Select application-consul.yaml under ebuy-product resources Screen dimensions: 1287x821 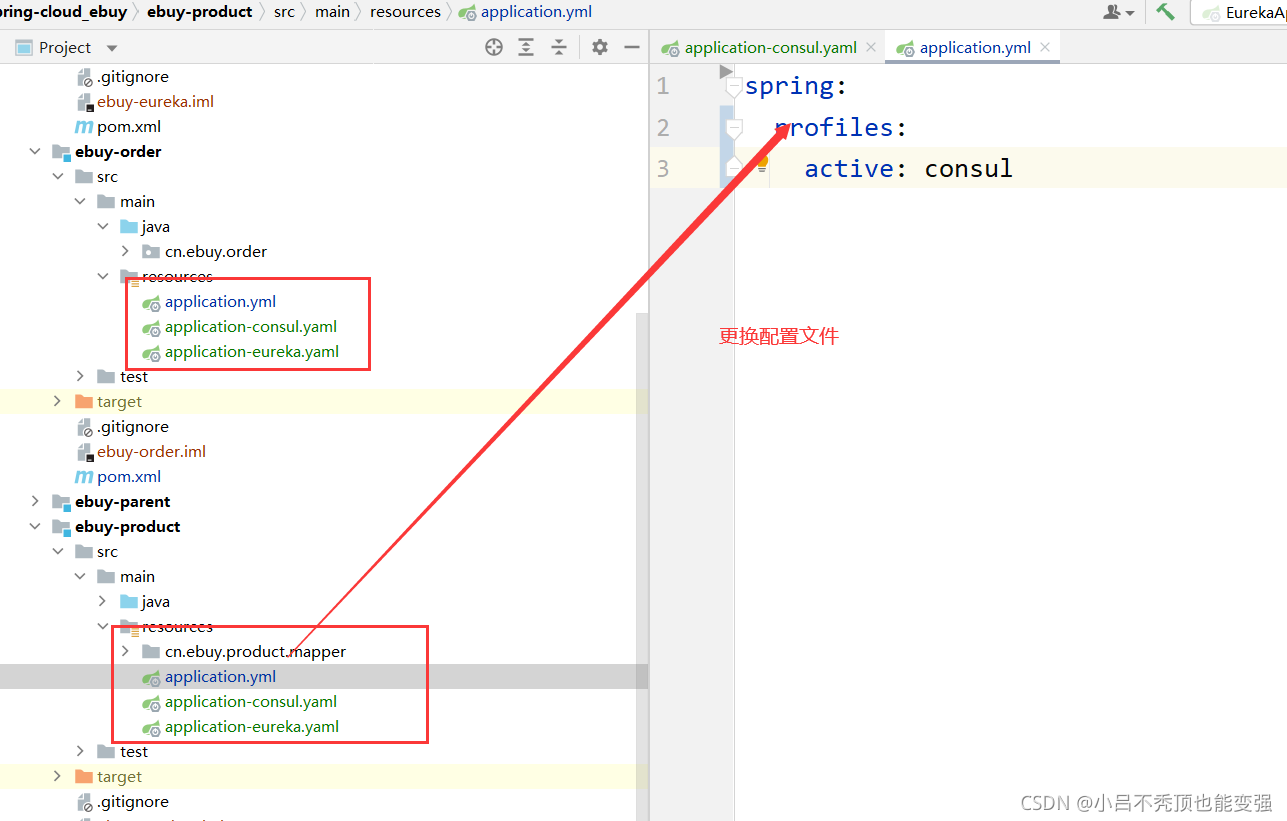pyautogui.click(x=251, y=702)
